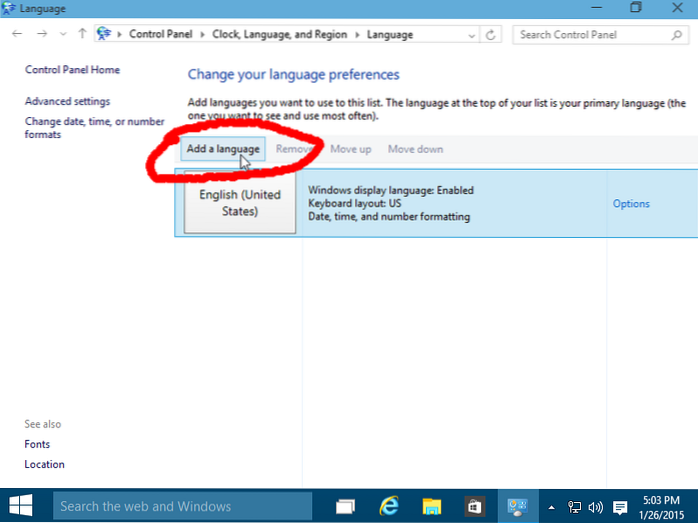Show hidden system tray icons

pyautogui.click(x=551, y=506)
